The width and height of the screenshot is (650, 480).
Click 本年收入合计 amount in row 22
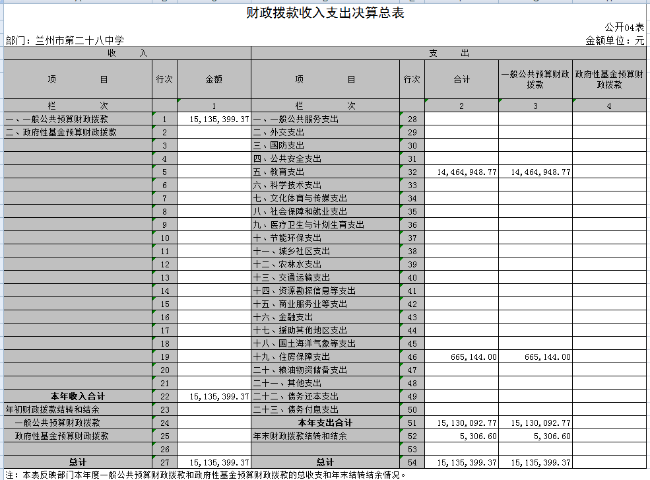(214, 396)
